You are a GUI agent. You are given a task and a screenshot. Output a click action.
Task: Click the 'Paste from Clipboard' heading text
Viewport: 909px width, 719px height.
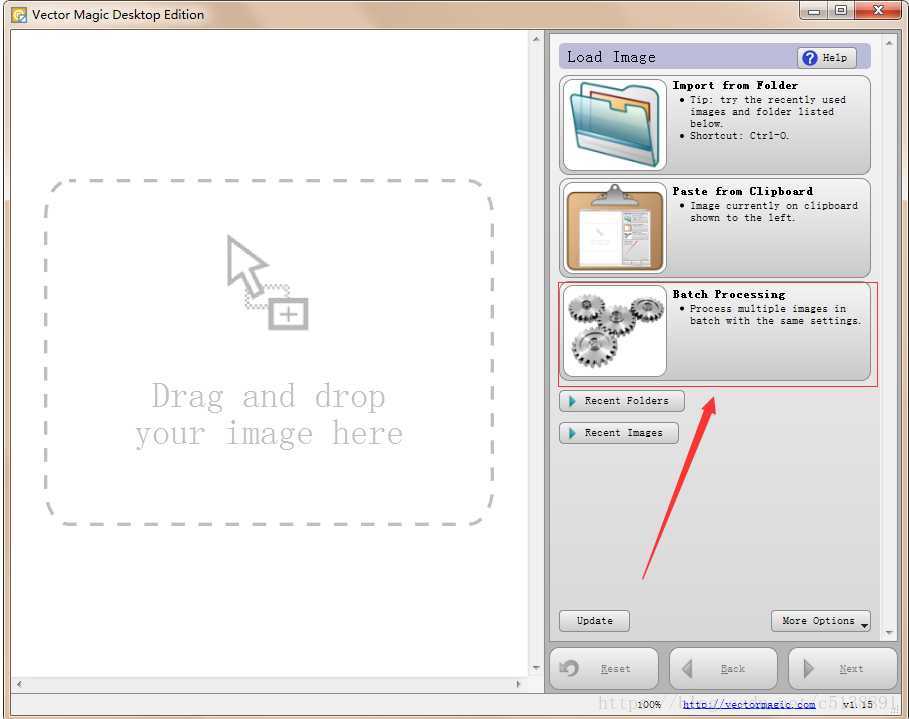point(742,191)
